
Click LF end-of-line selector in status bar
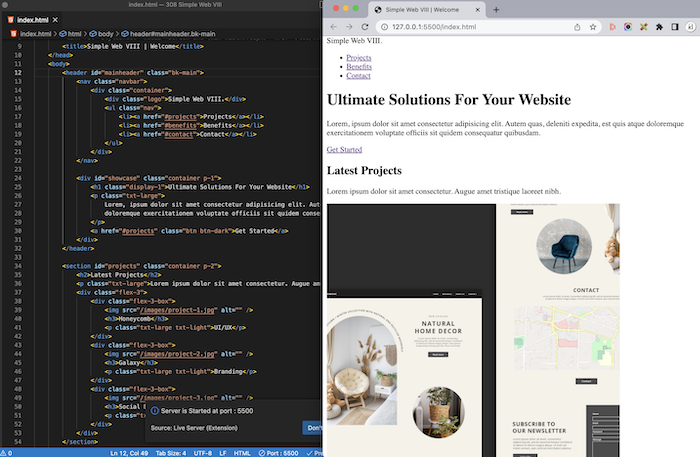(x=223, y=453)
